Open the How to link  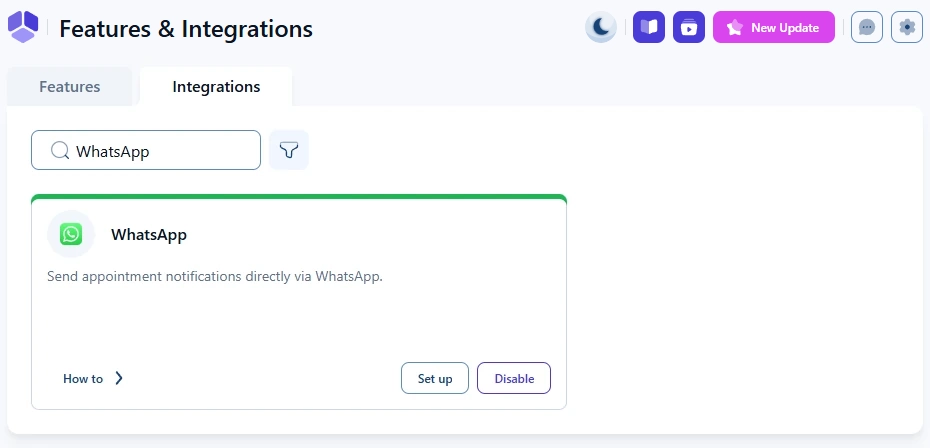coord(83,379)
